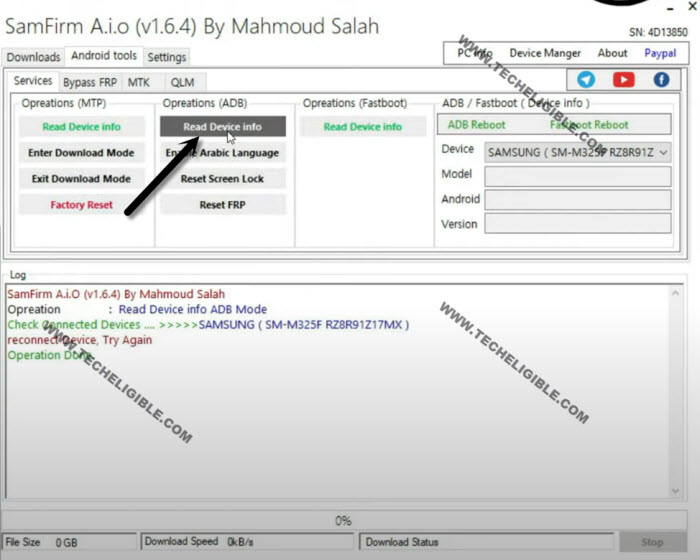Click the log scrollbar up arrow
The height and width of the screenshot is (560, 700).
tap(675, 293)
